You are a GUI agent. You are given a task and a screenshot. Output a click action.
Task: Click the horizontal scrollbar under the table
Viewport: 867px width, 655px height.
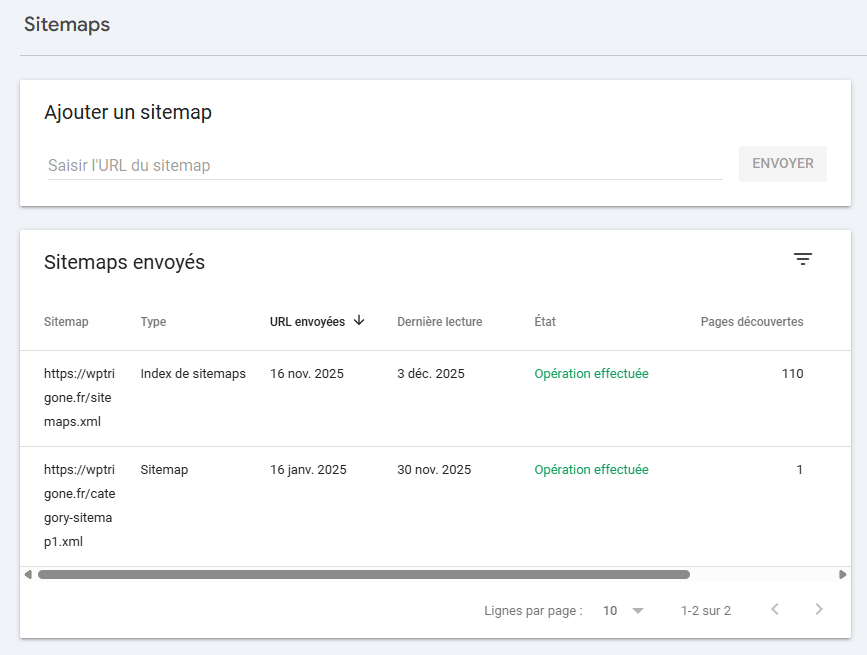(360, 574)
